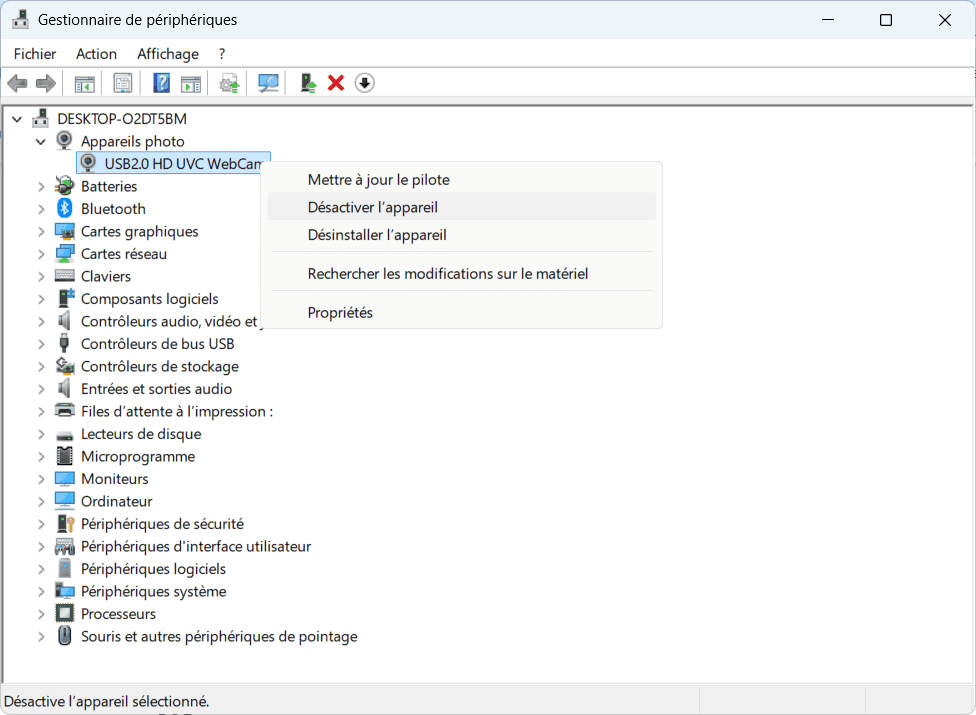Open the Fichier menu
This screenshot has width=976, height=715.
point(35,54)
